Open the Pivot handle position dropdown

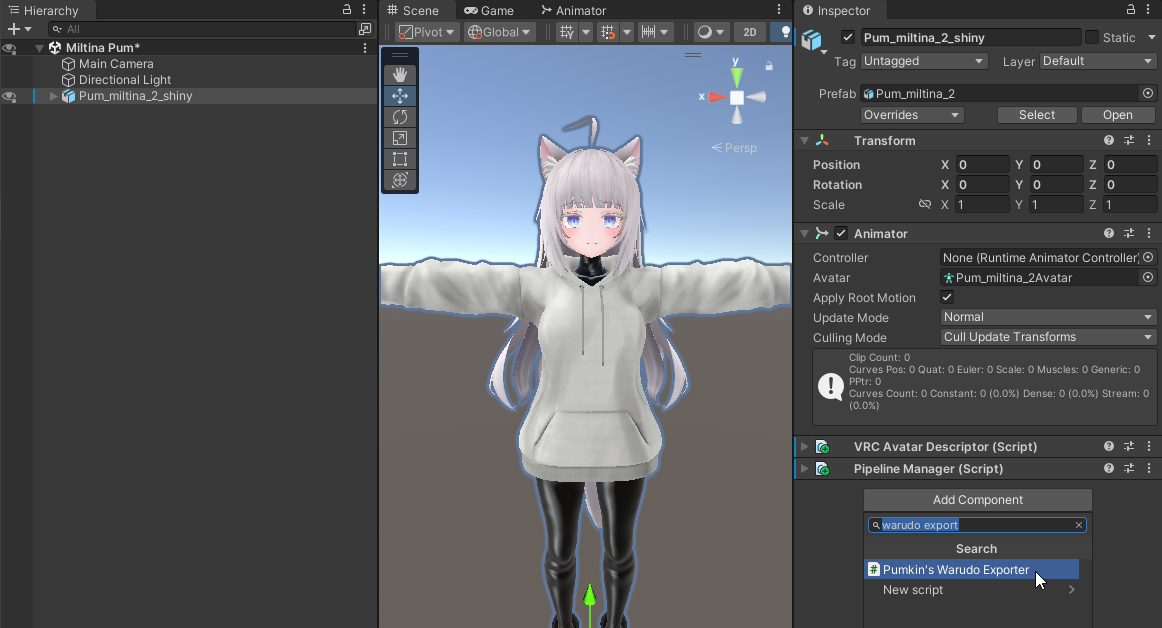(426, 32)
